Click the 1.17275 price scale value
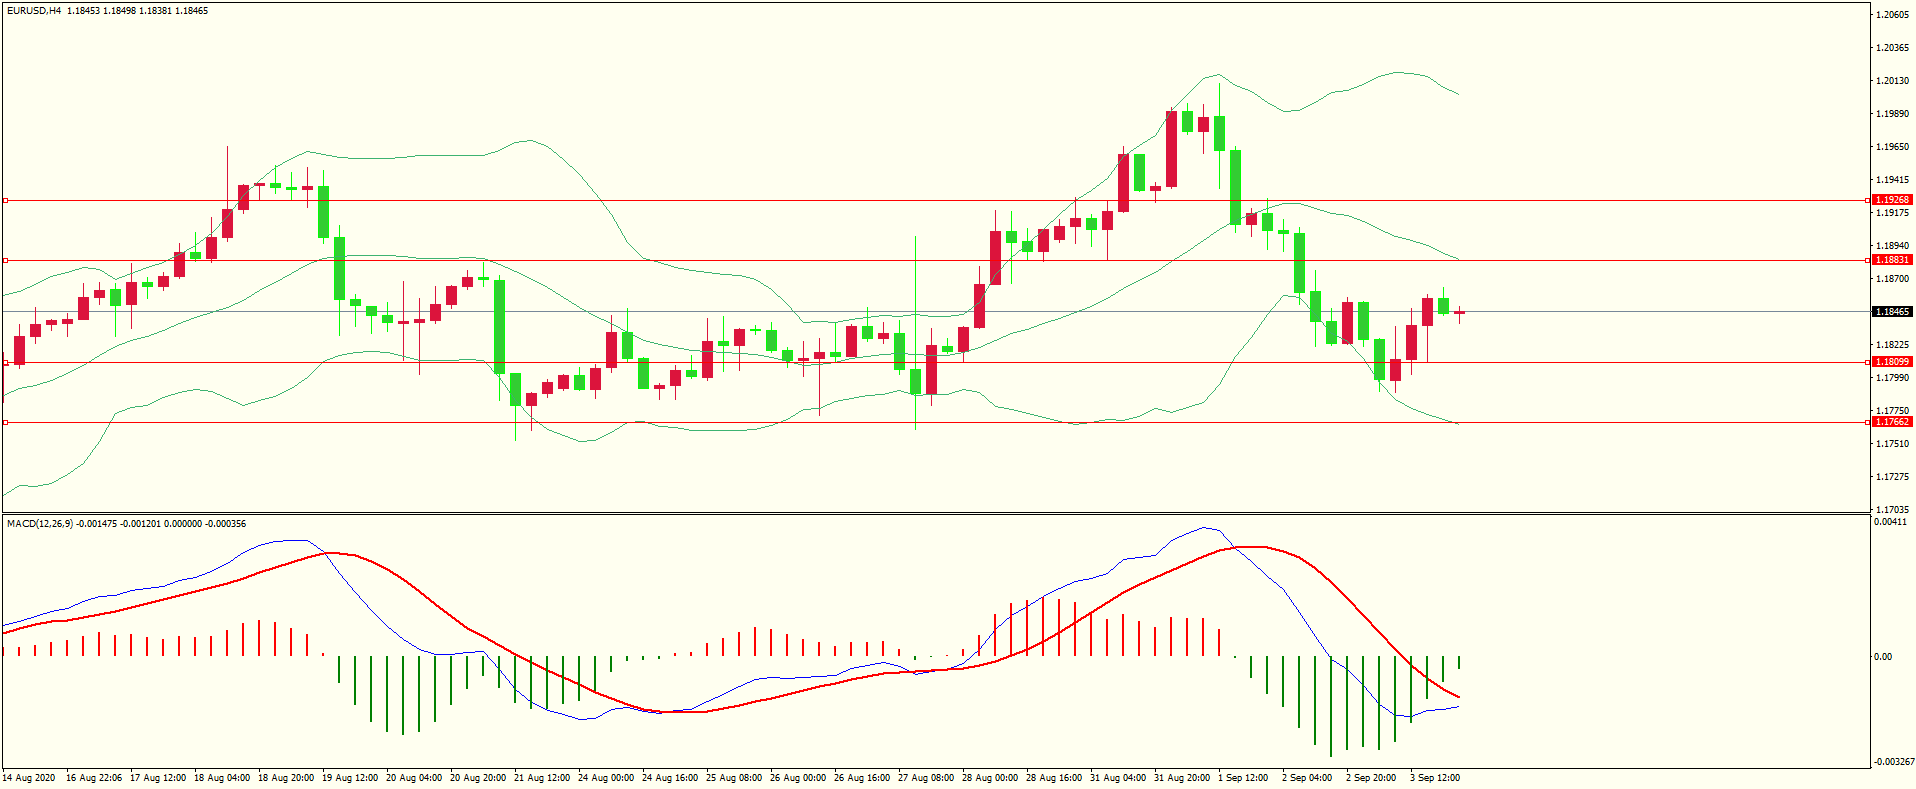The height and width of the screenshot is (789, 1916). (x=1892, y=477)
